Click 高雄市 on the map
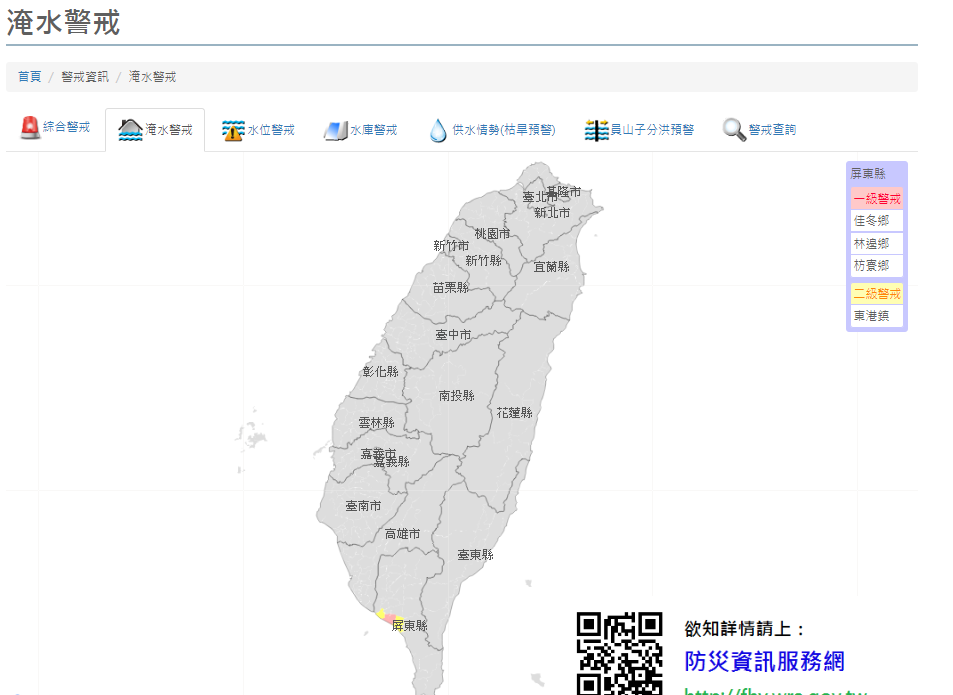 click(x=402, y=534)
